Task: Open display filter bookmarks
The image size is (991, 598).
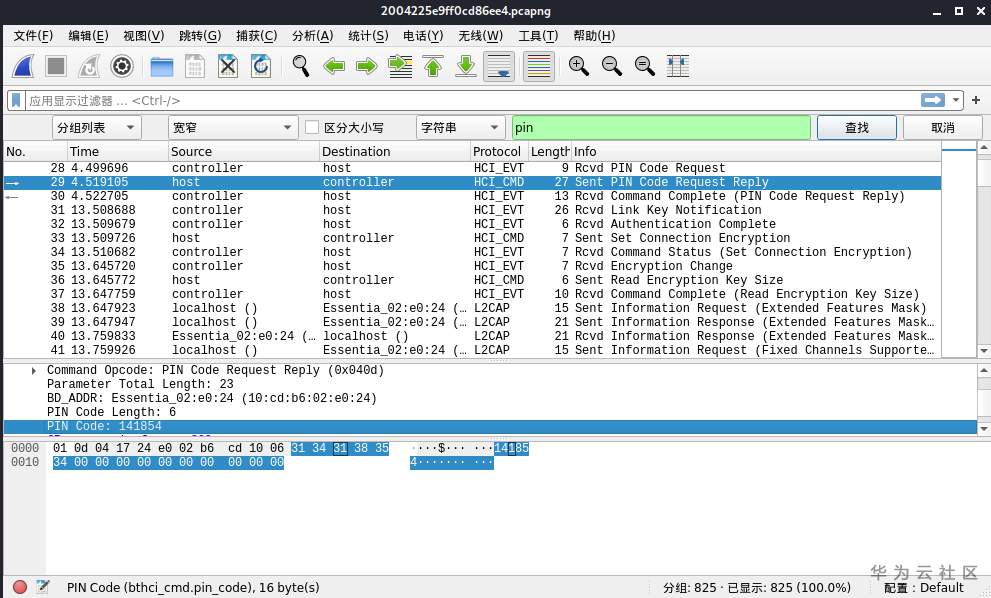Action: (x=16, y=101)
